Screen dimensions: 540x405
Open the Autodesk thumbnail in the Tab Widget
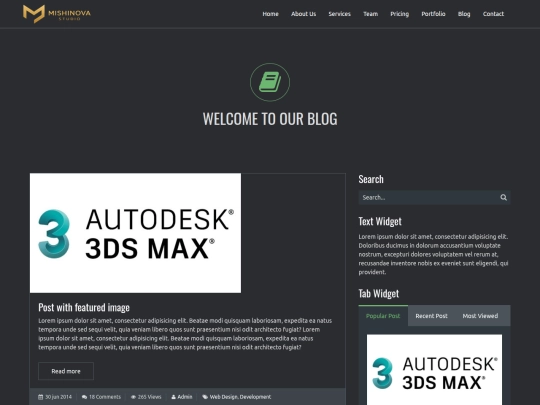[434, 370]
